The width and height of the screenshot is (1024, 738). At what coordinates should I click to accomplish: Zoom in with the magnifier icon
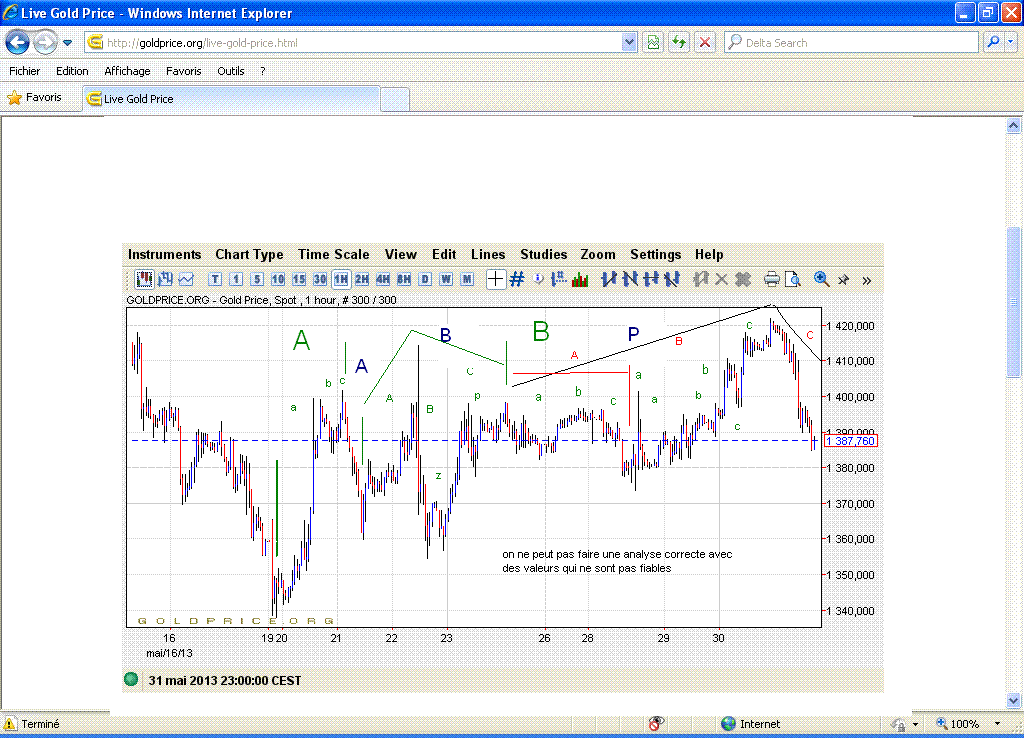(822, 280)
